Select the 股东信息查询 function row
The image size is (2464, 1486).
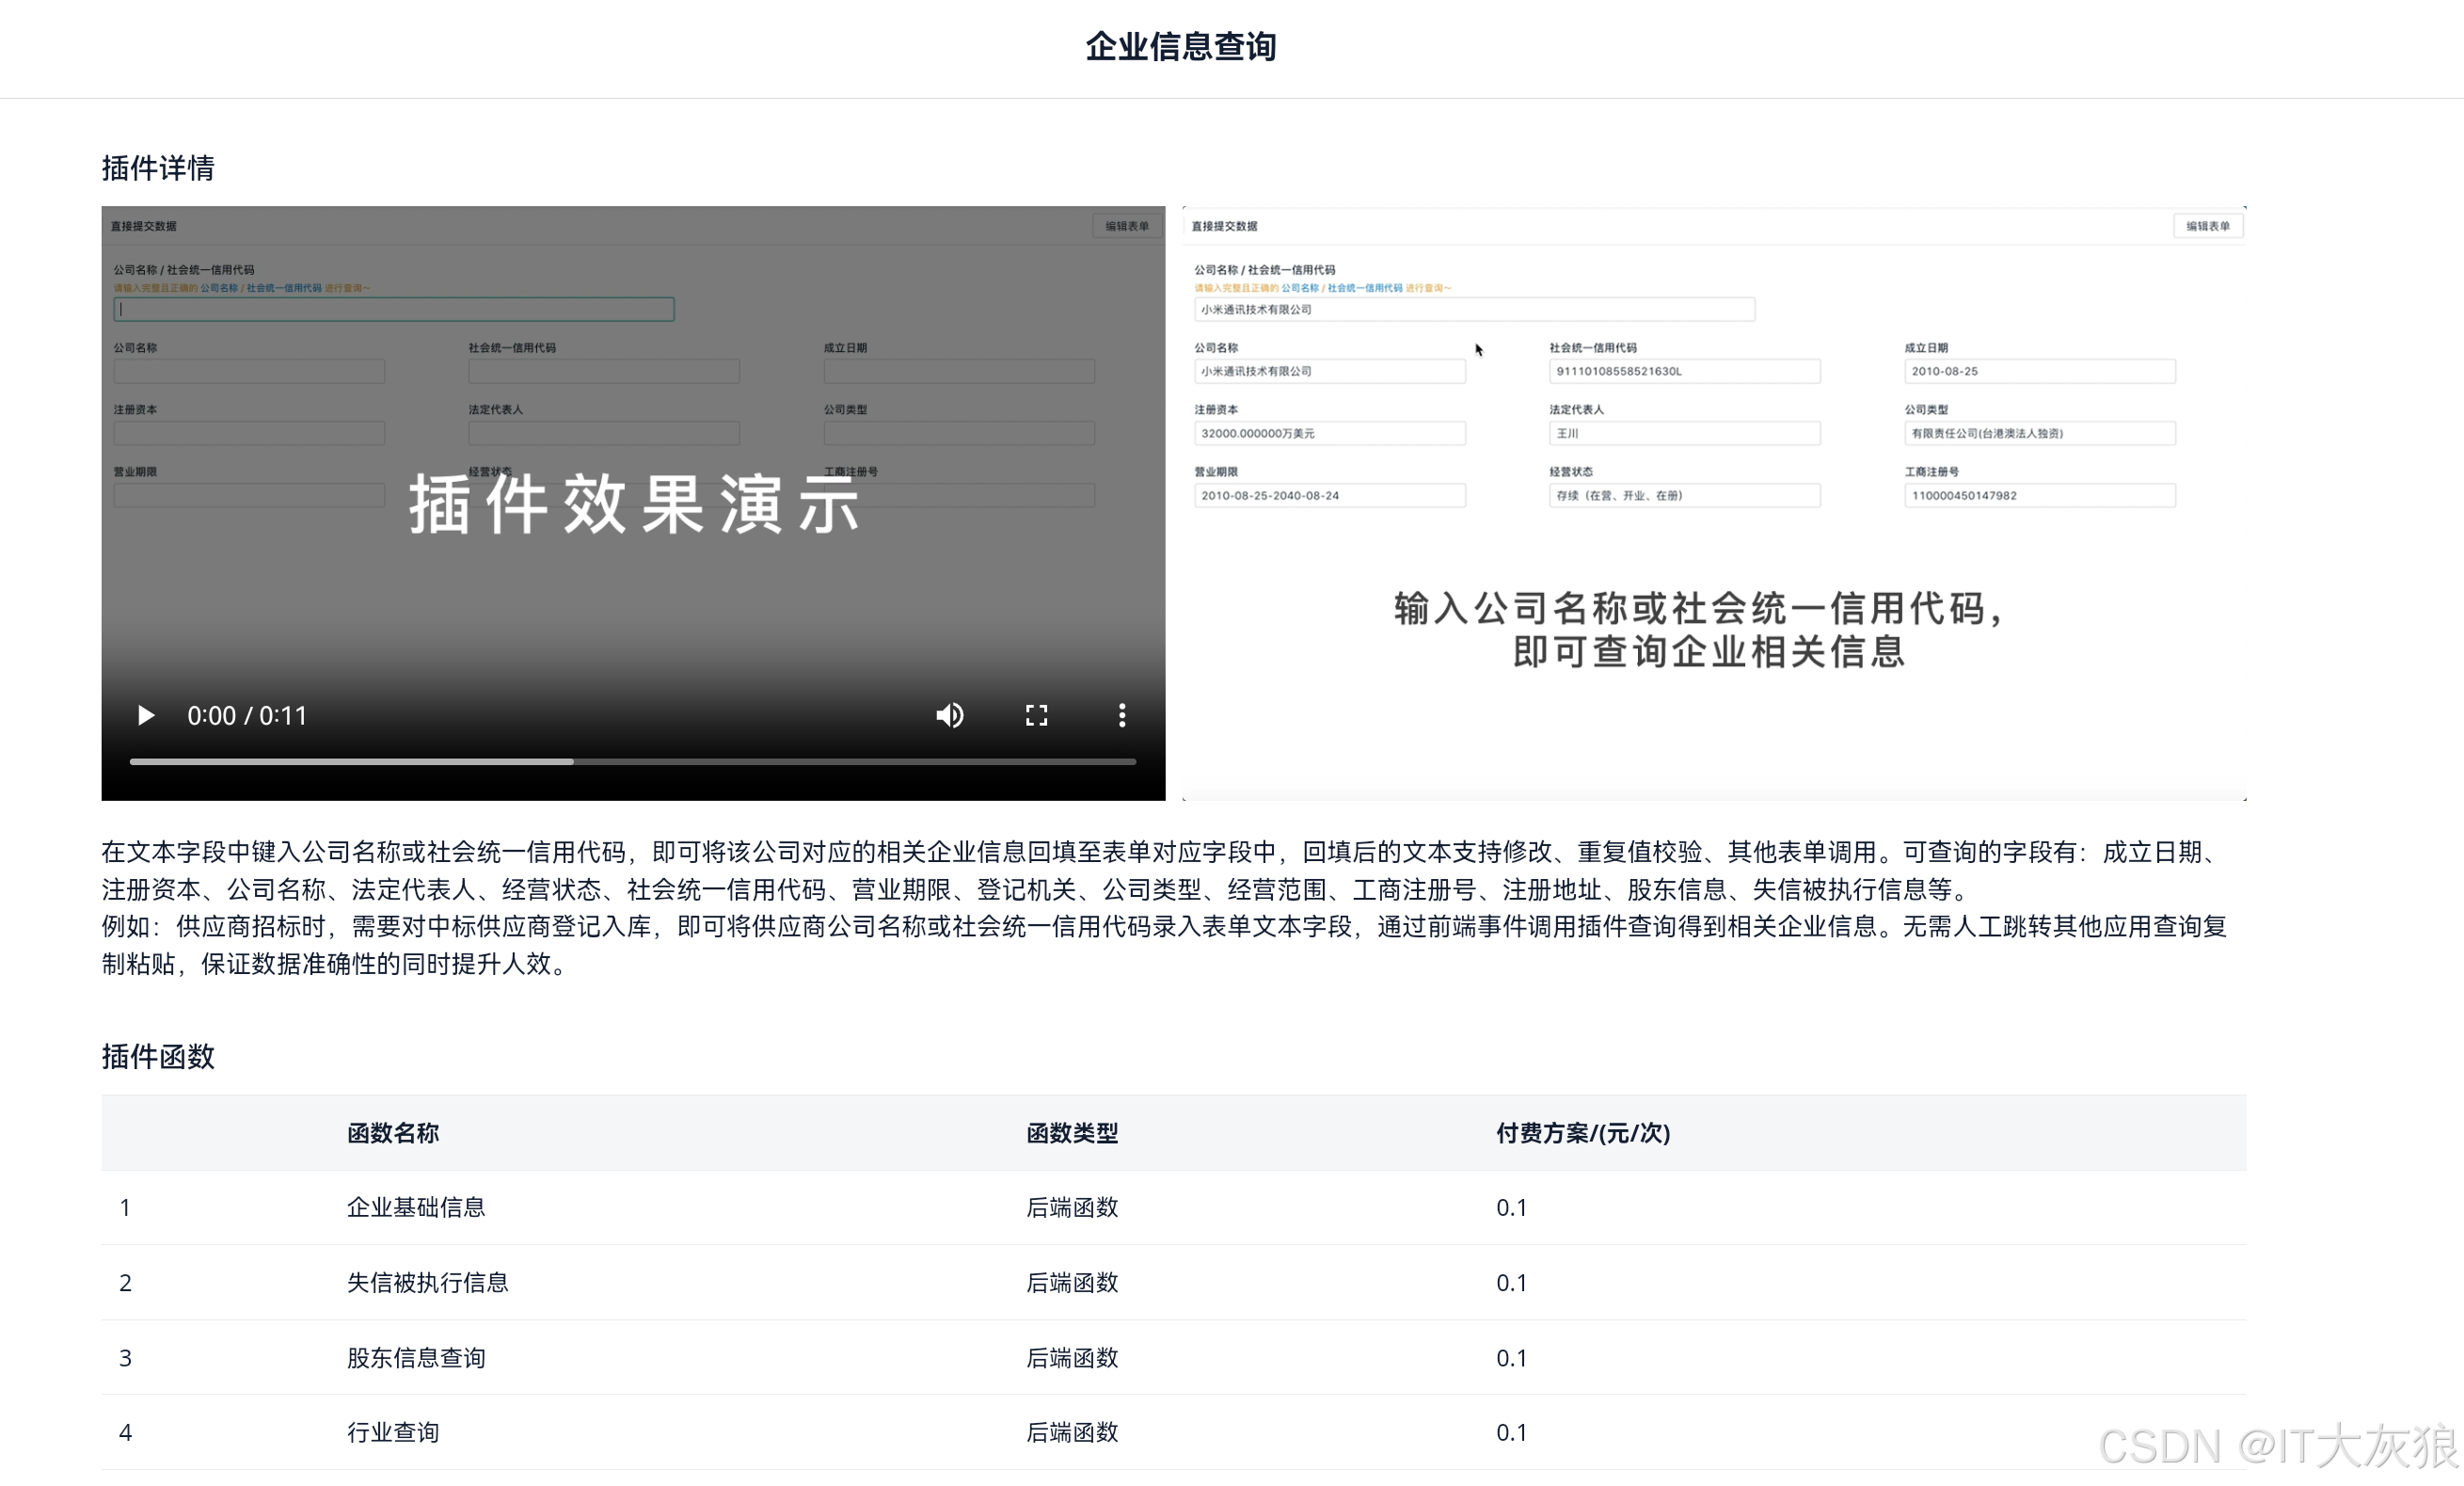click(416, 1357)
